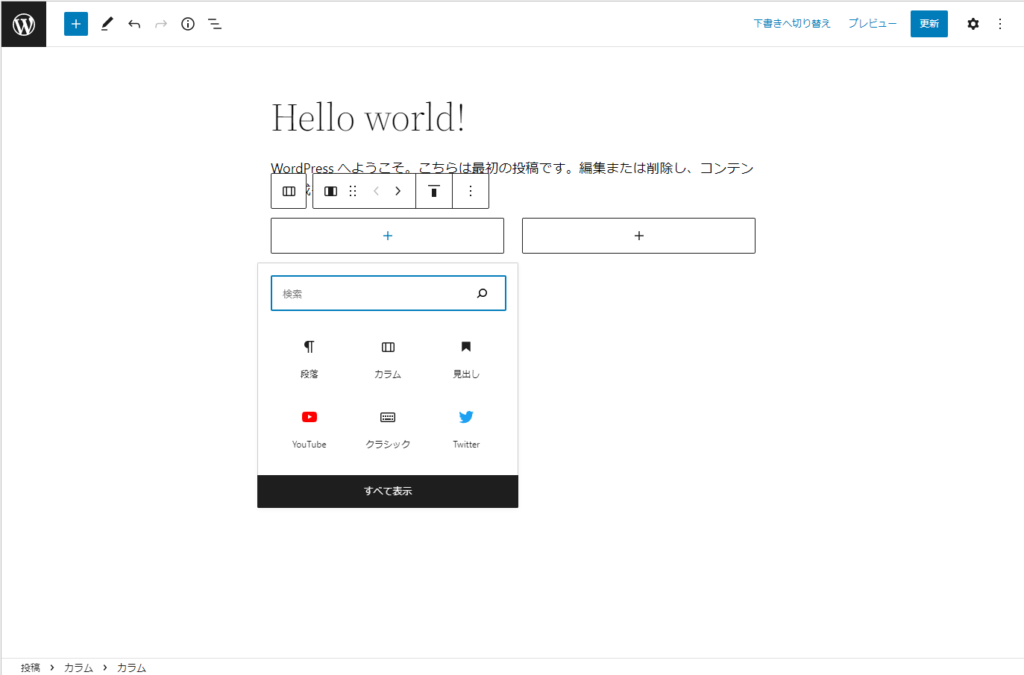Focus the 検索 block search field
The image size is (1024, 675).
tap(375, 294)
